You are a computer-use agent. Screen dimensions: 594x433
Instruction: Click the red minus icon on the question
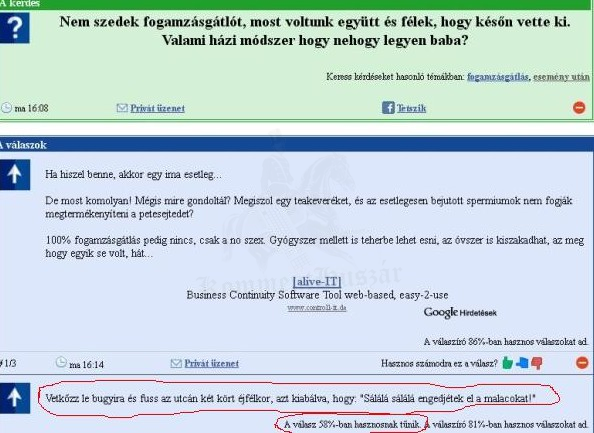coord(579,108)
